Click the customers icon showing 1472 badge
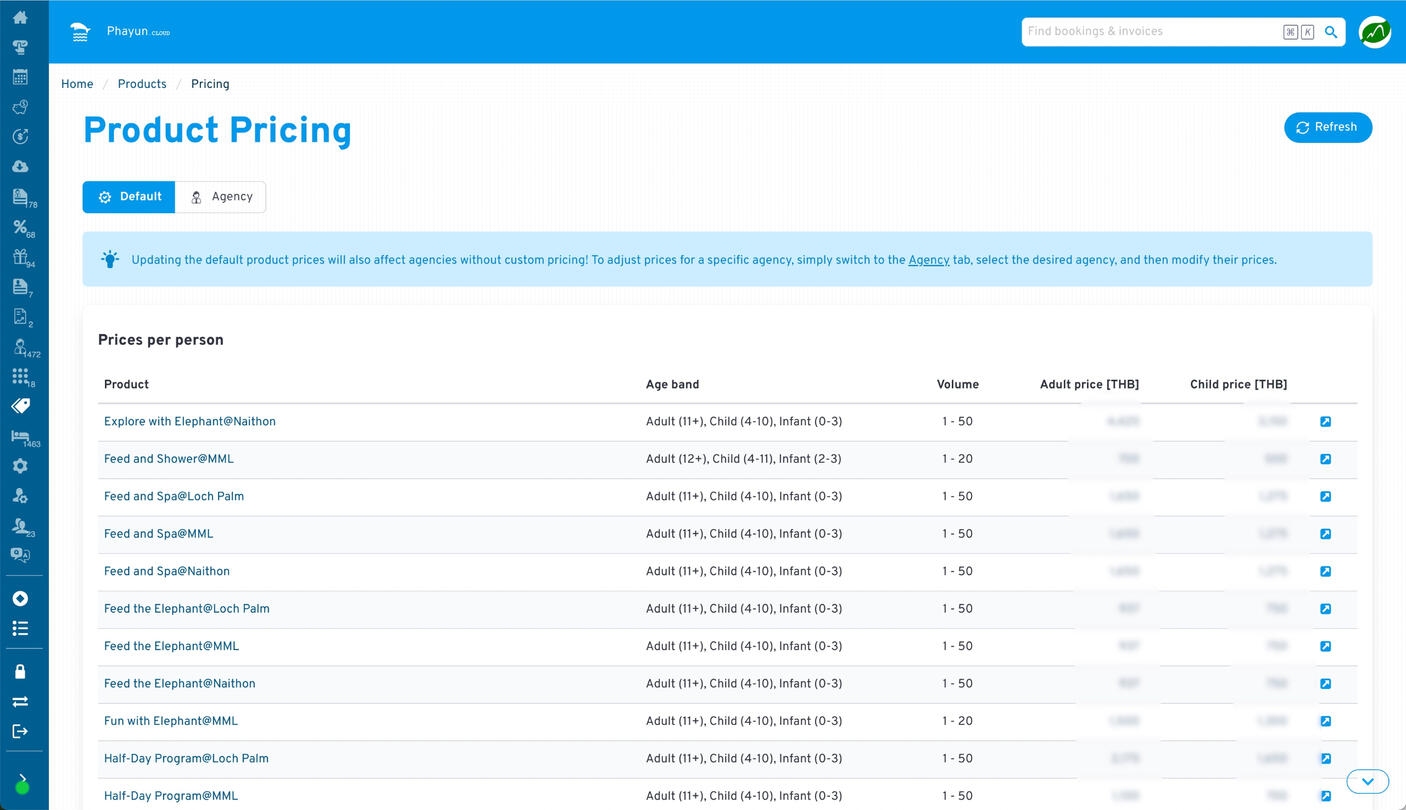1406x810 pixels. [20, 346]
